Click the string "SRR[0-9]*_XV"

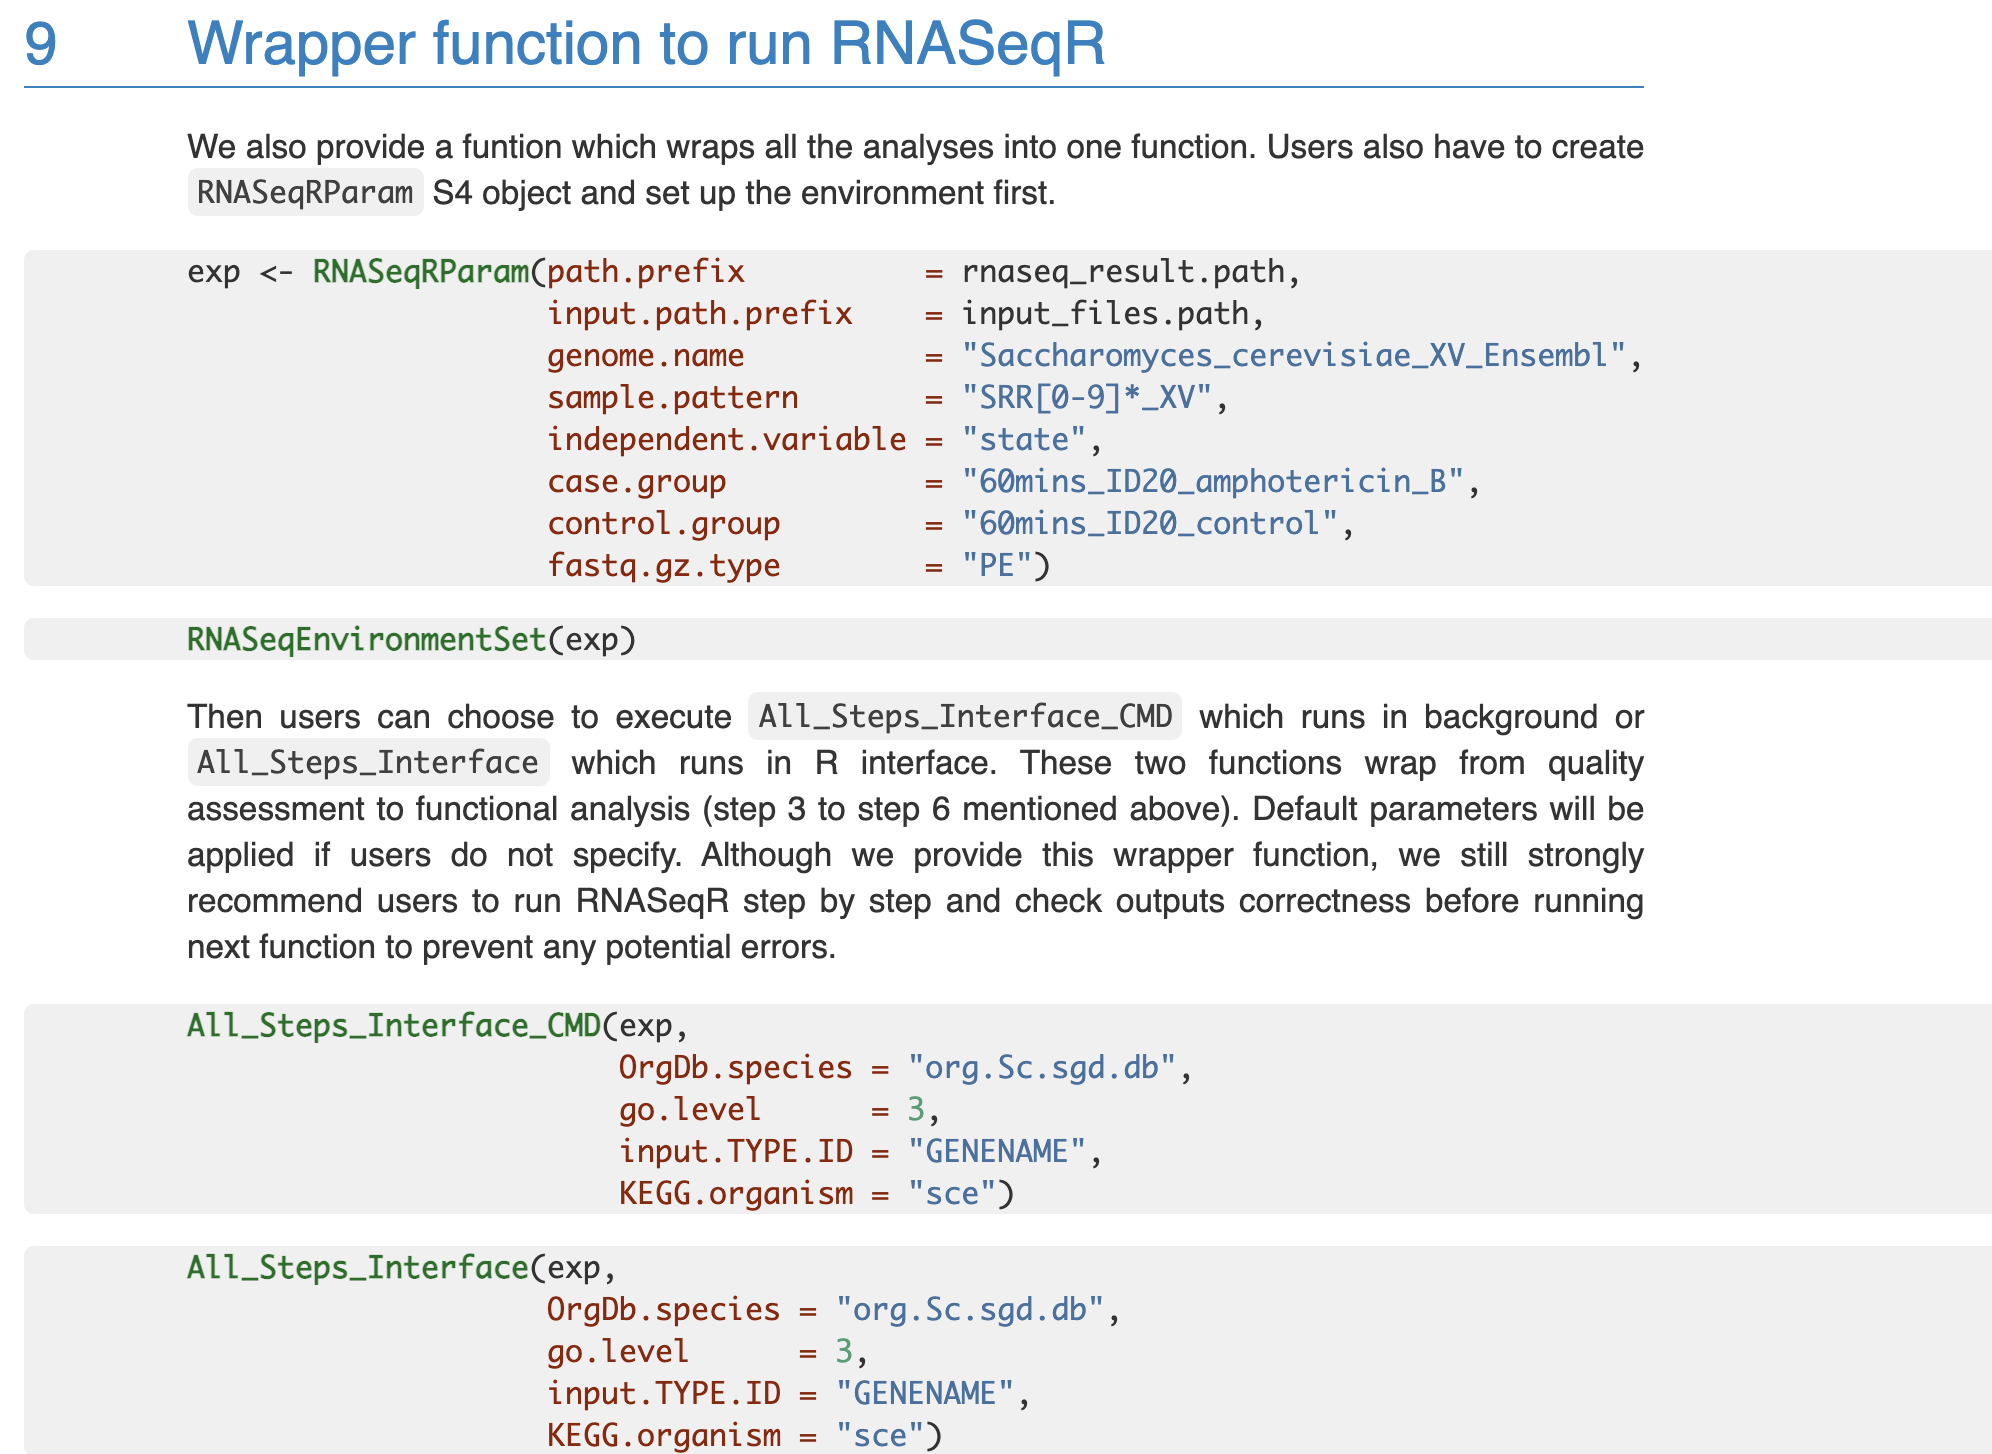[x=1087, y=398]
